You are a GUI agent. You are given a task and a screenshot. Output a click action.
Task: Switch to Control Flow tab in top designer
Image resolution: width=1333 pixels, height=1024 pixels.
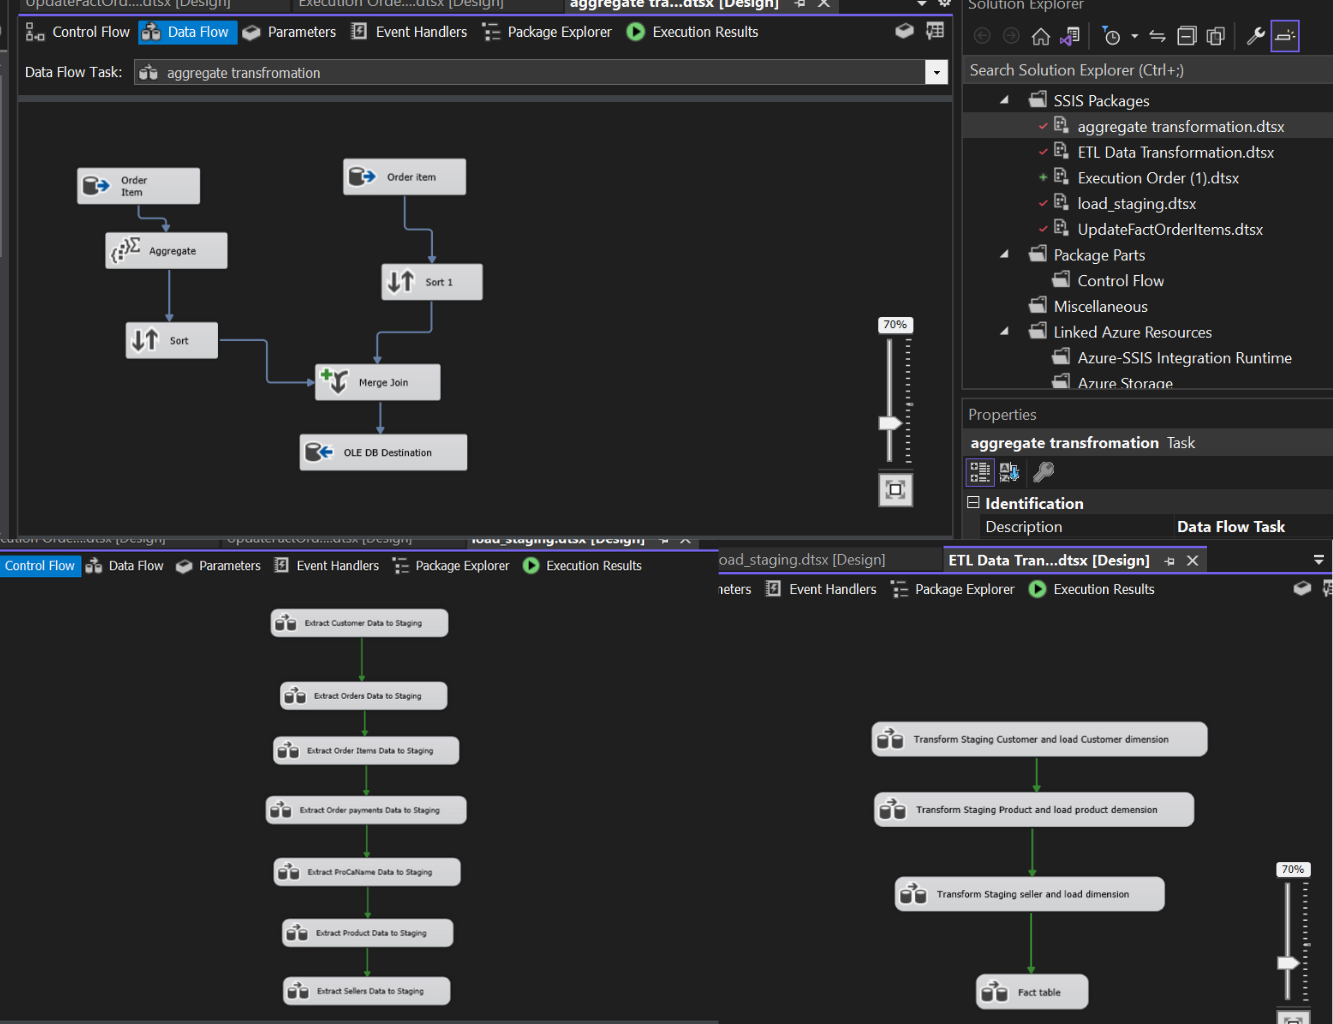click(78, 32)
